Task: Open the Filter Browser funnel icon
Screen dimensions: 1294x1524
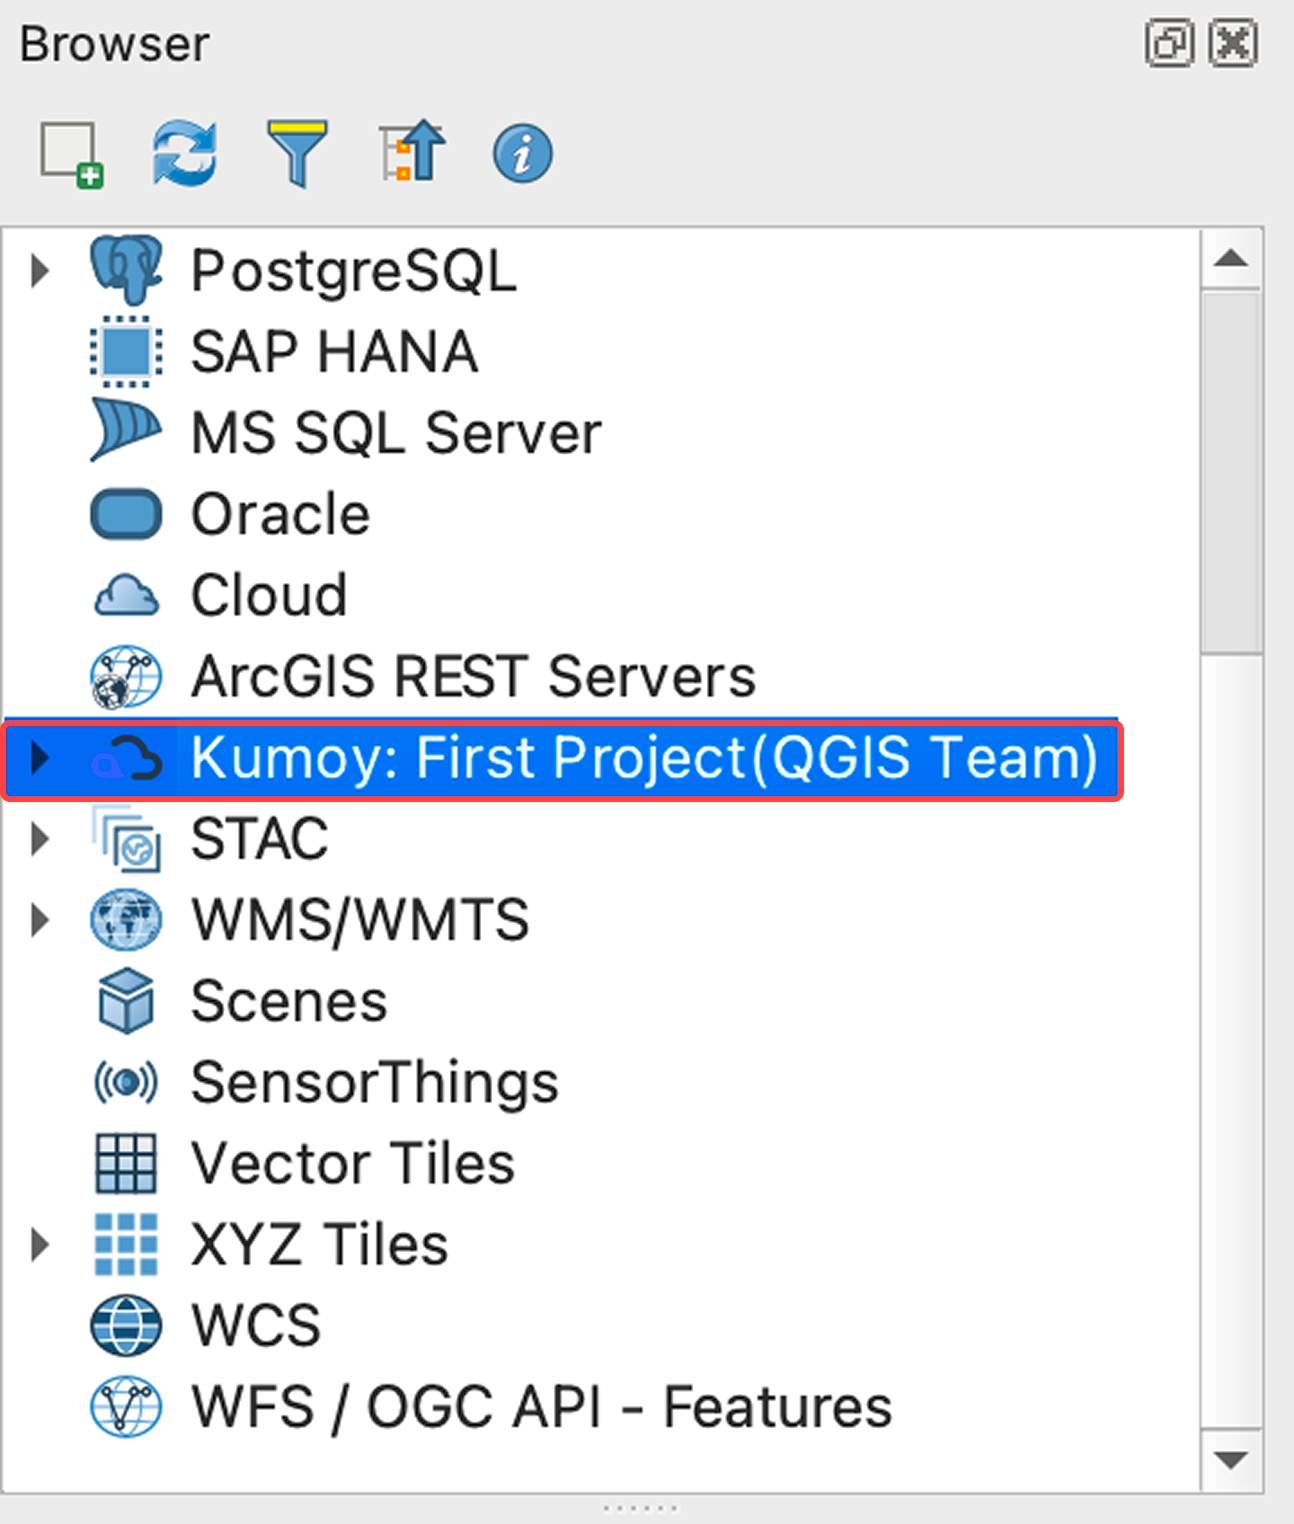Action: coord(297,152)
